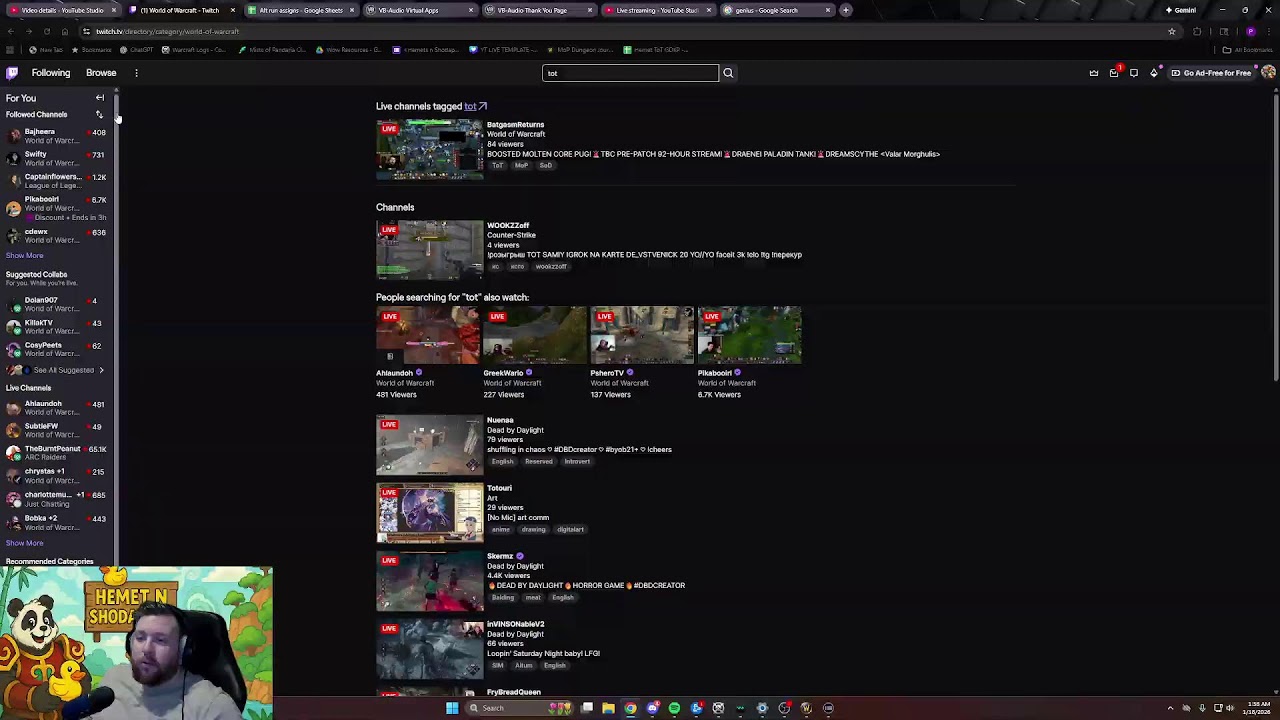
Task: Open Nuenaa Dead by Daylight thumbnail
Action: [x=430, y=445]
